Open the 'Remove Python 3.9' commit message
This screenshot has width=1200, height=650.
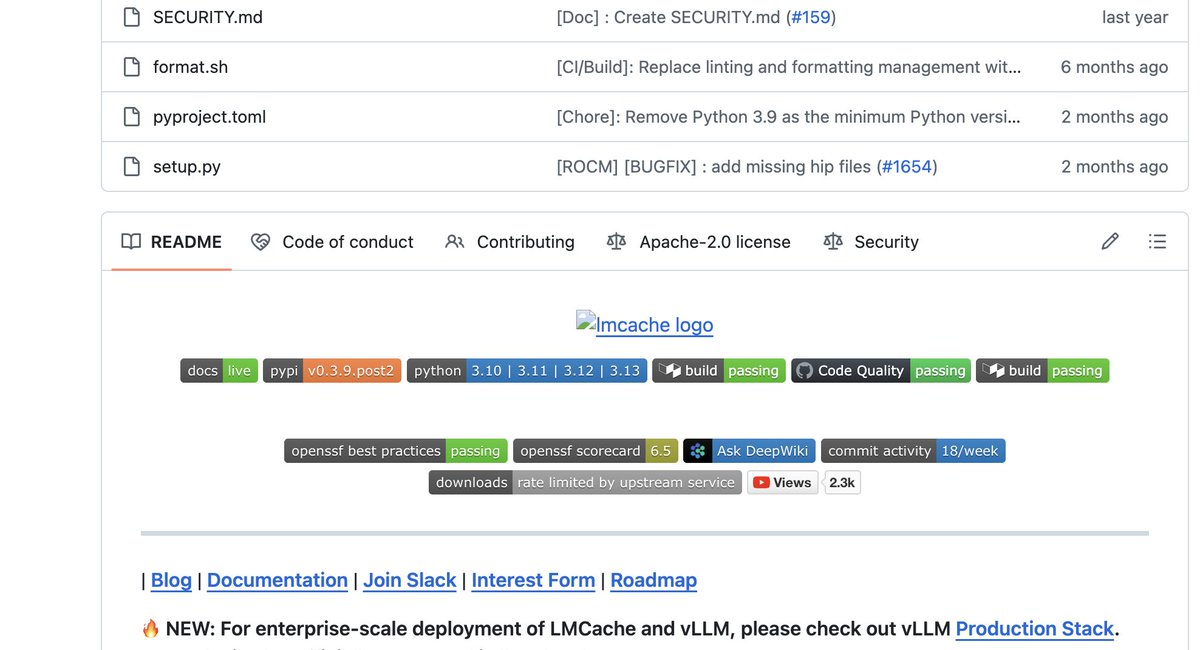point(789,117)
